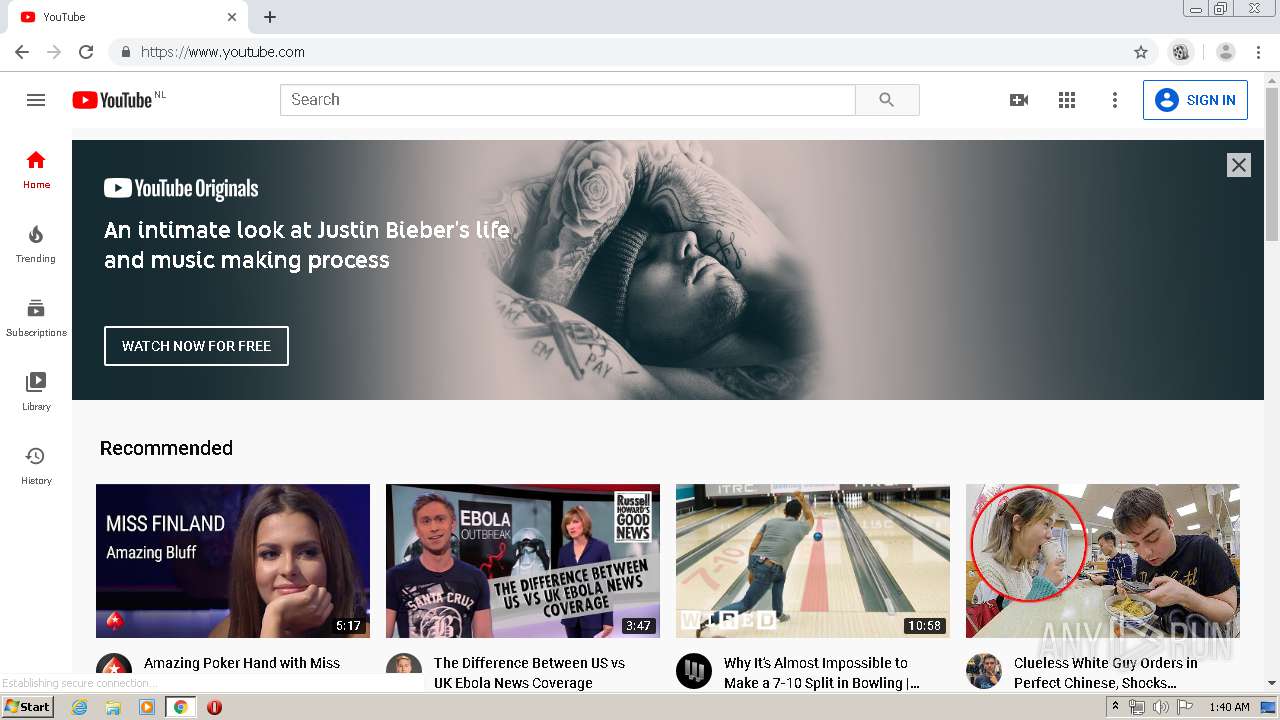The width and height of the screenshot is (1280, 720).
Task: Go to Home in sidebar
Action: pyautogui.click(x=36, y=169)
